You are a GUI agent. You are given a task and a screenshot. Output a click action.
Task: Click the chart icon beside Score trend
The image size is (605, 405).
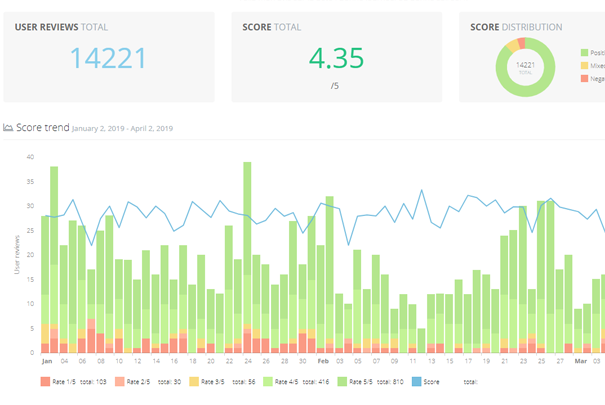pos(8,127)
